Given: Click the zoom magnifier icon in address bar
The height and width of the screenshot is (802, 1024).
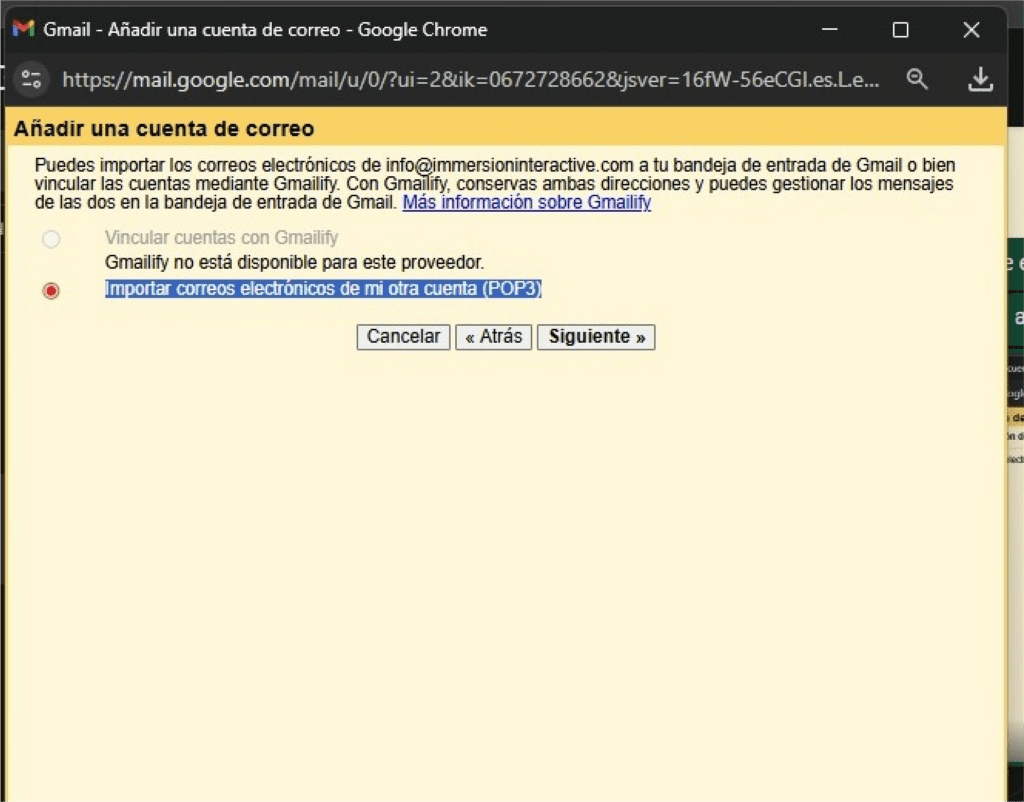Looking at the screenshot, I should (917, 79).
